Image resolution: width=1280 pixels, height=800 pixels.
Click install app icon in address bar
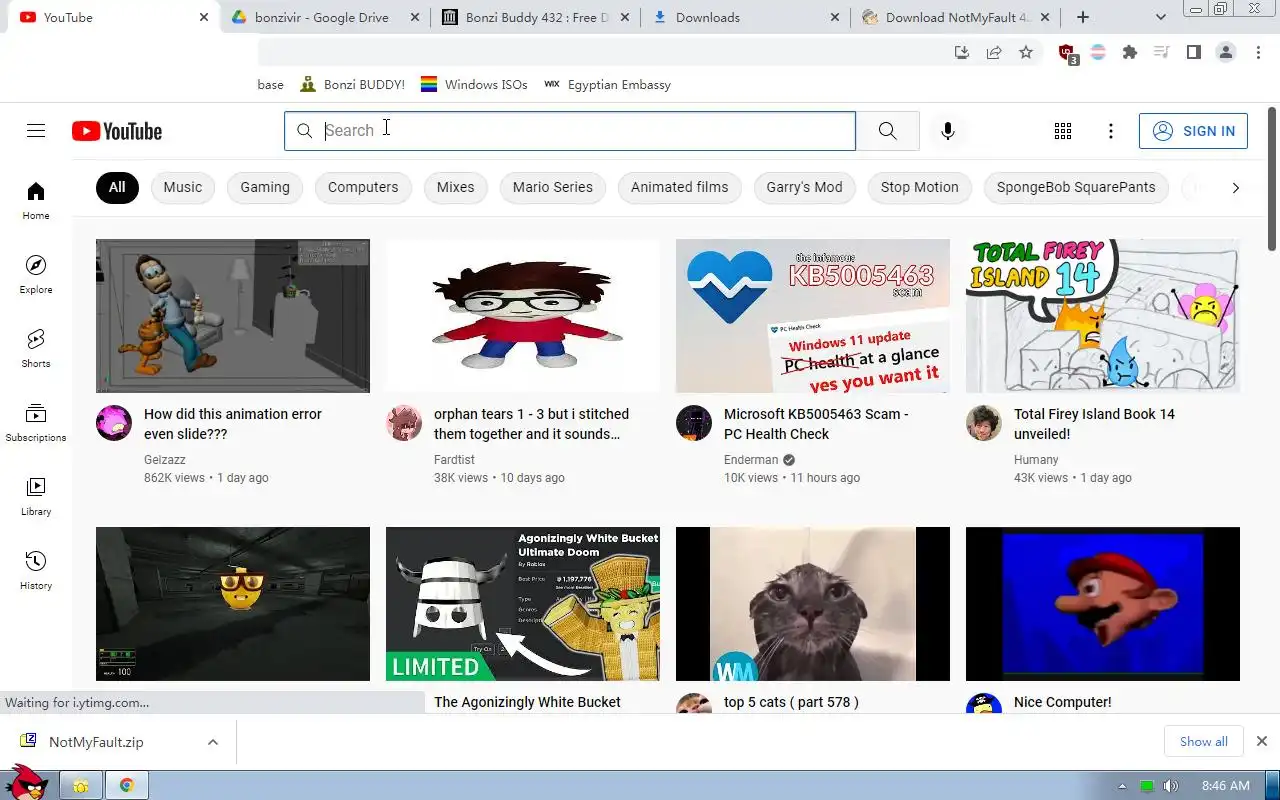pyautogui.click(x=962, y=52)
